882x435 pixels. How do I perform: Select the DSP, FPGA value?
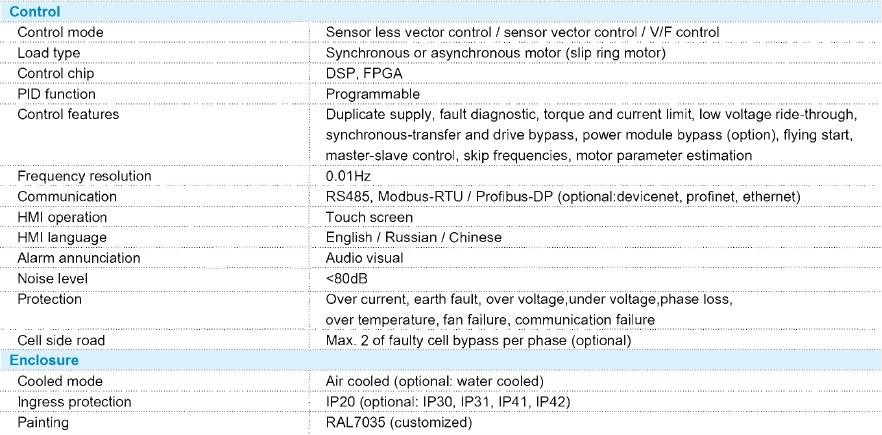(x=364, y=73)
